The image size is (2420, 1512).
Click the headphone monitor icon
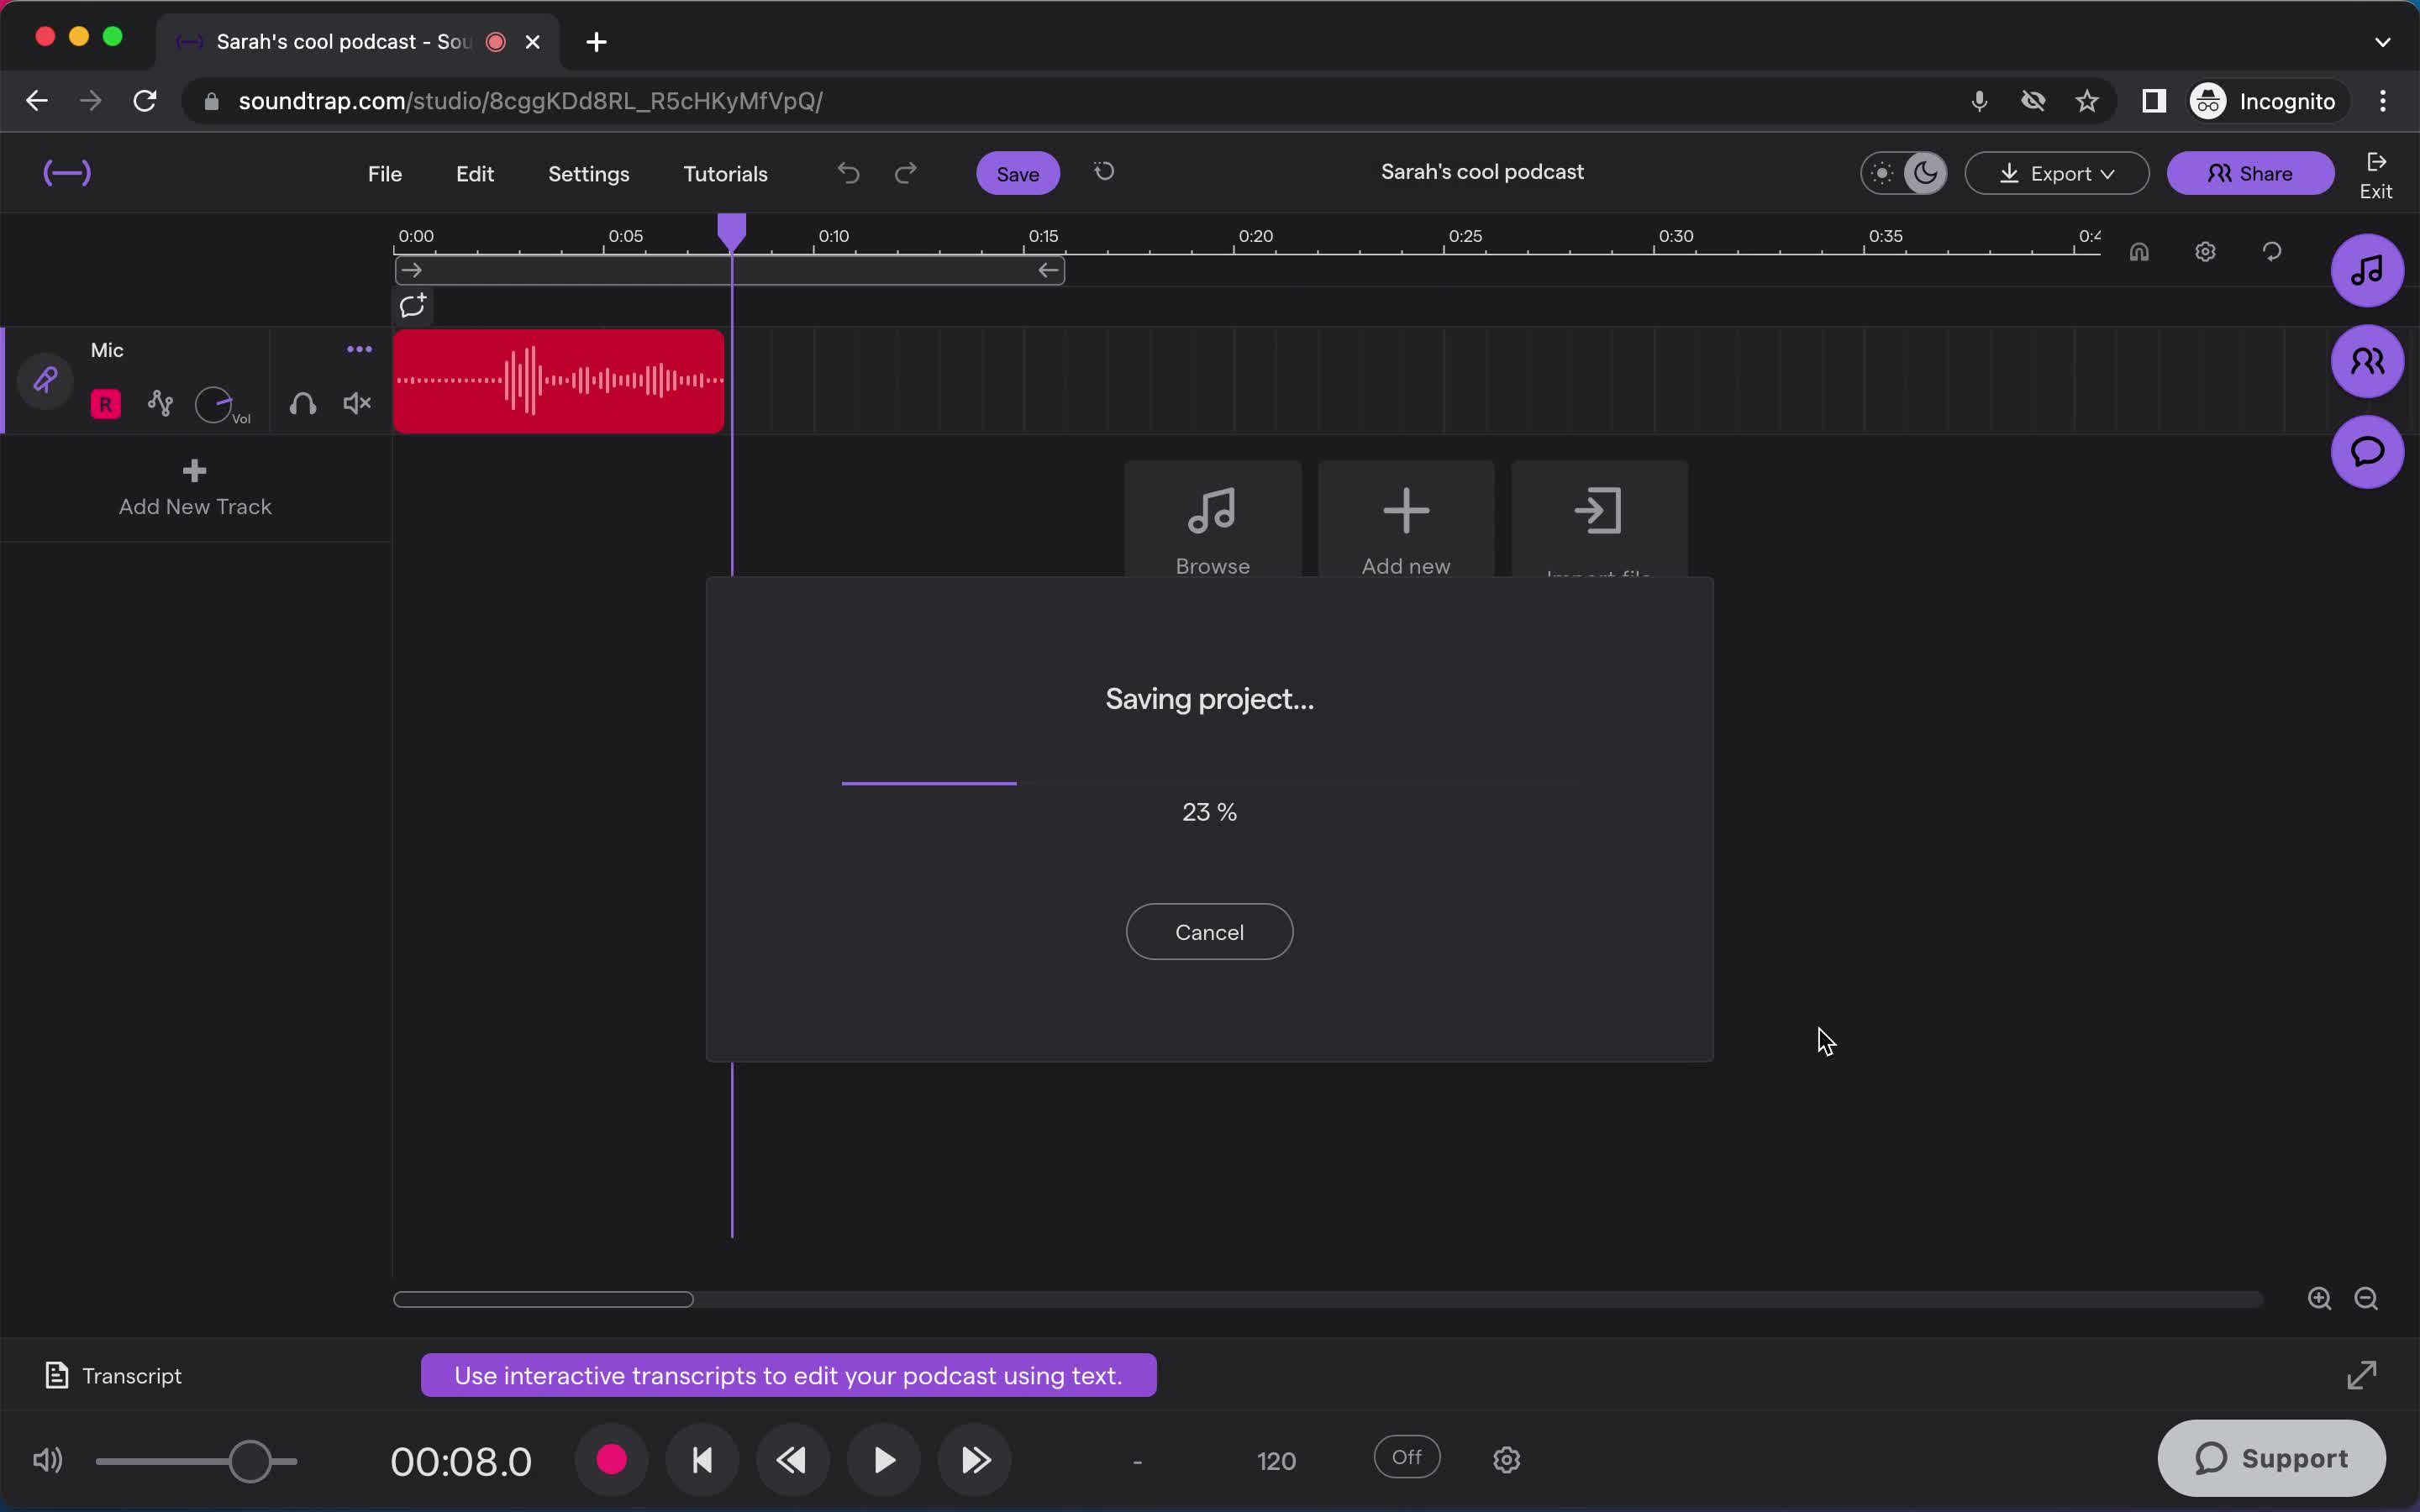303,404
